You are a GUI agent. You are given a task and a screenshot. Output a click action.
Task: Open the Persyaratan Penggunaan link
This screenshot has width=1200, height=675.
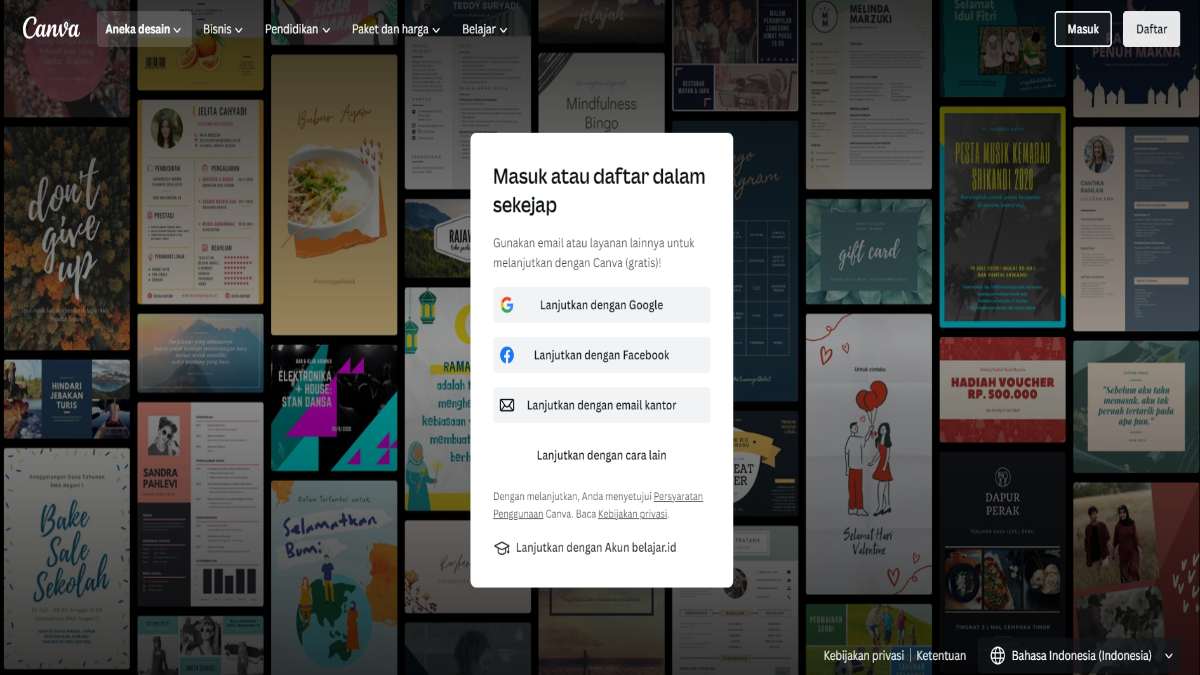point(598,505)
